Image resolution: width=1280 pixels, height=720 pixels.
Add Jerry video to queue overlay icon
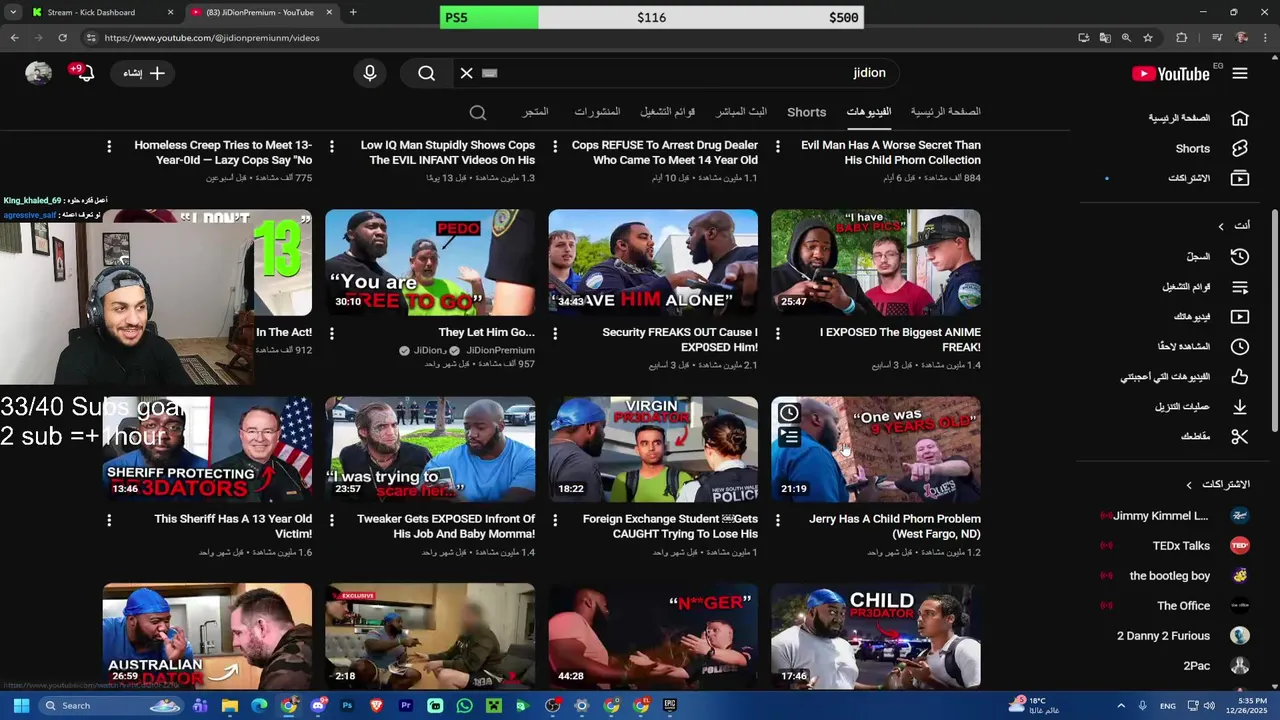(x=789, y=437)
